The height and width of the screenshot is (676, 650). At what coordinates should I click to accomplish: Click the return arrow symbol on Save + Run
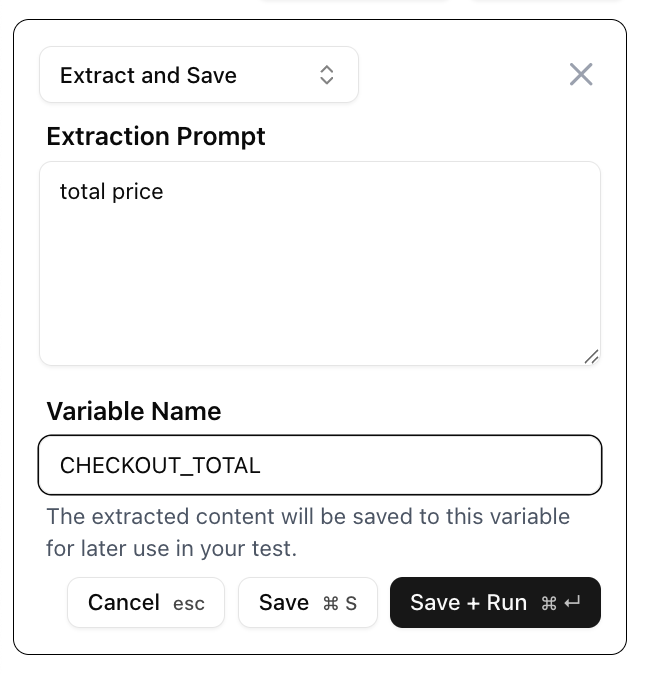[573, 603]
